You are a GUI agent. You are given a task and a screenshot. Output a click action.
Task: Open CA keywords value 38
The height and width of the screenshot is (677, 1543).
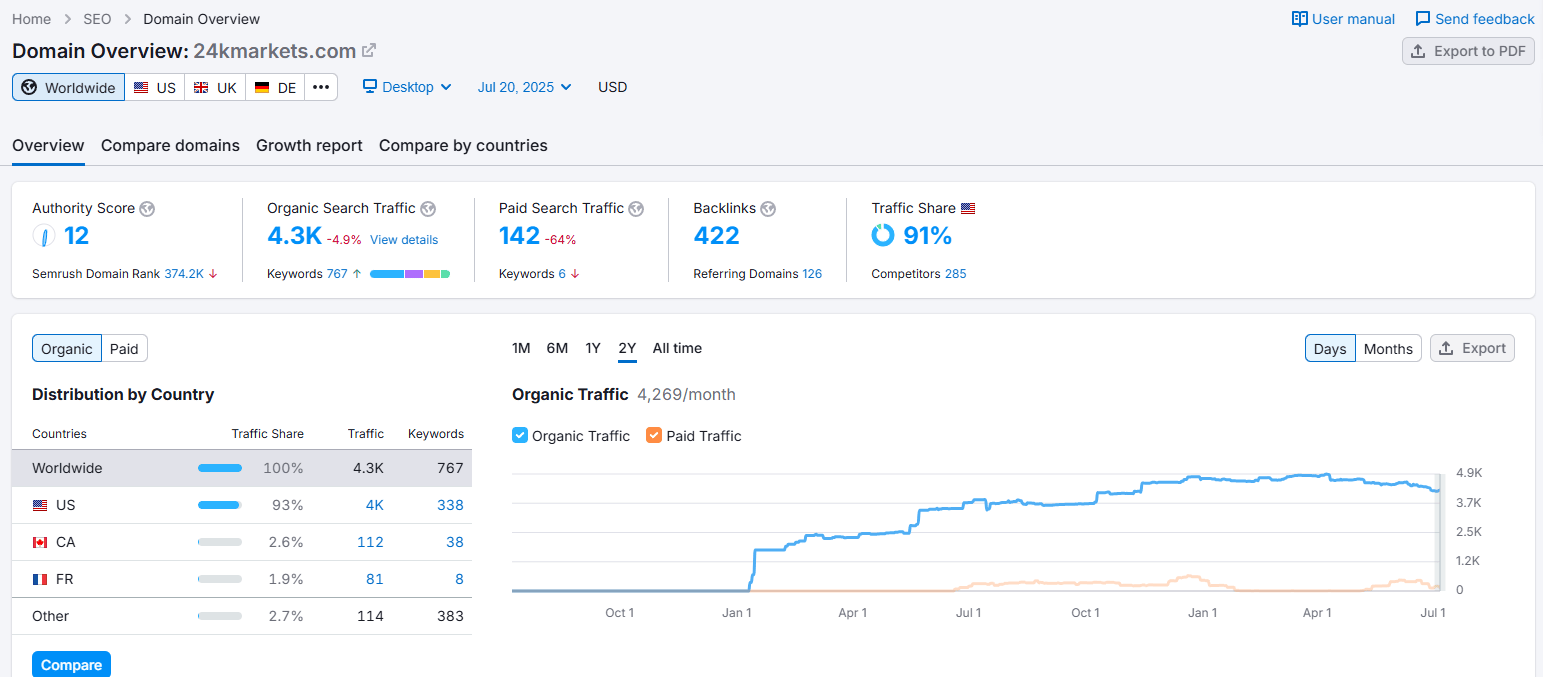click(x=455, y=542)
